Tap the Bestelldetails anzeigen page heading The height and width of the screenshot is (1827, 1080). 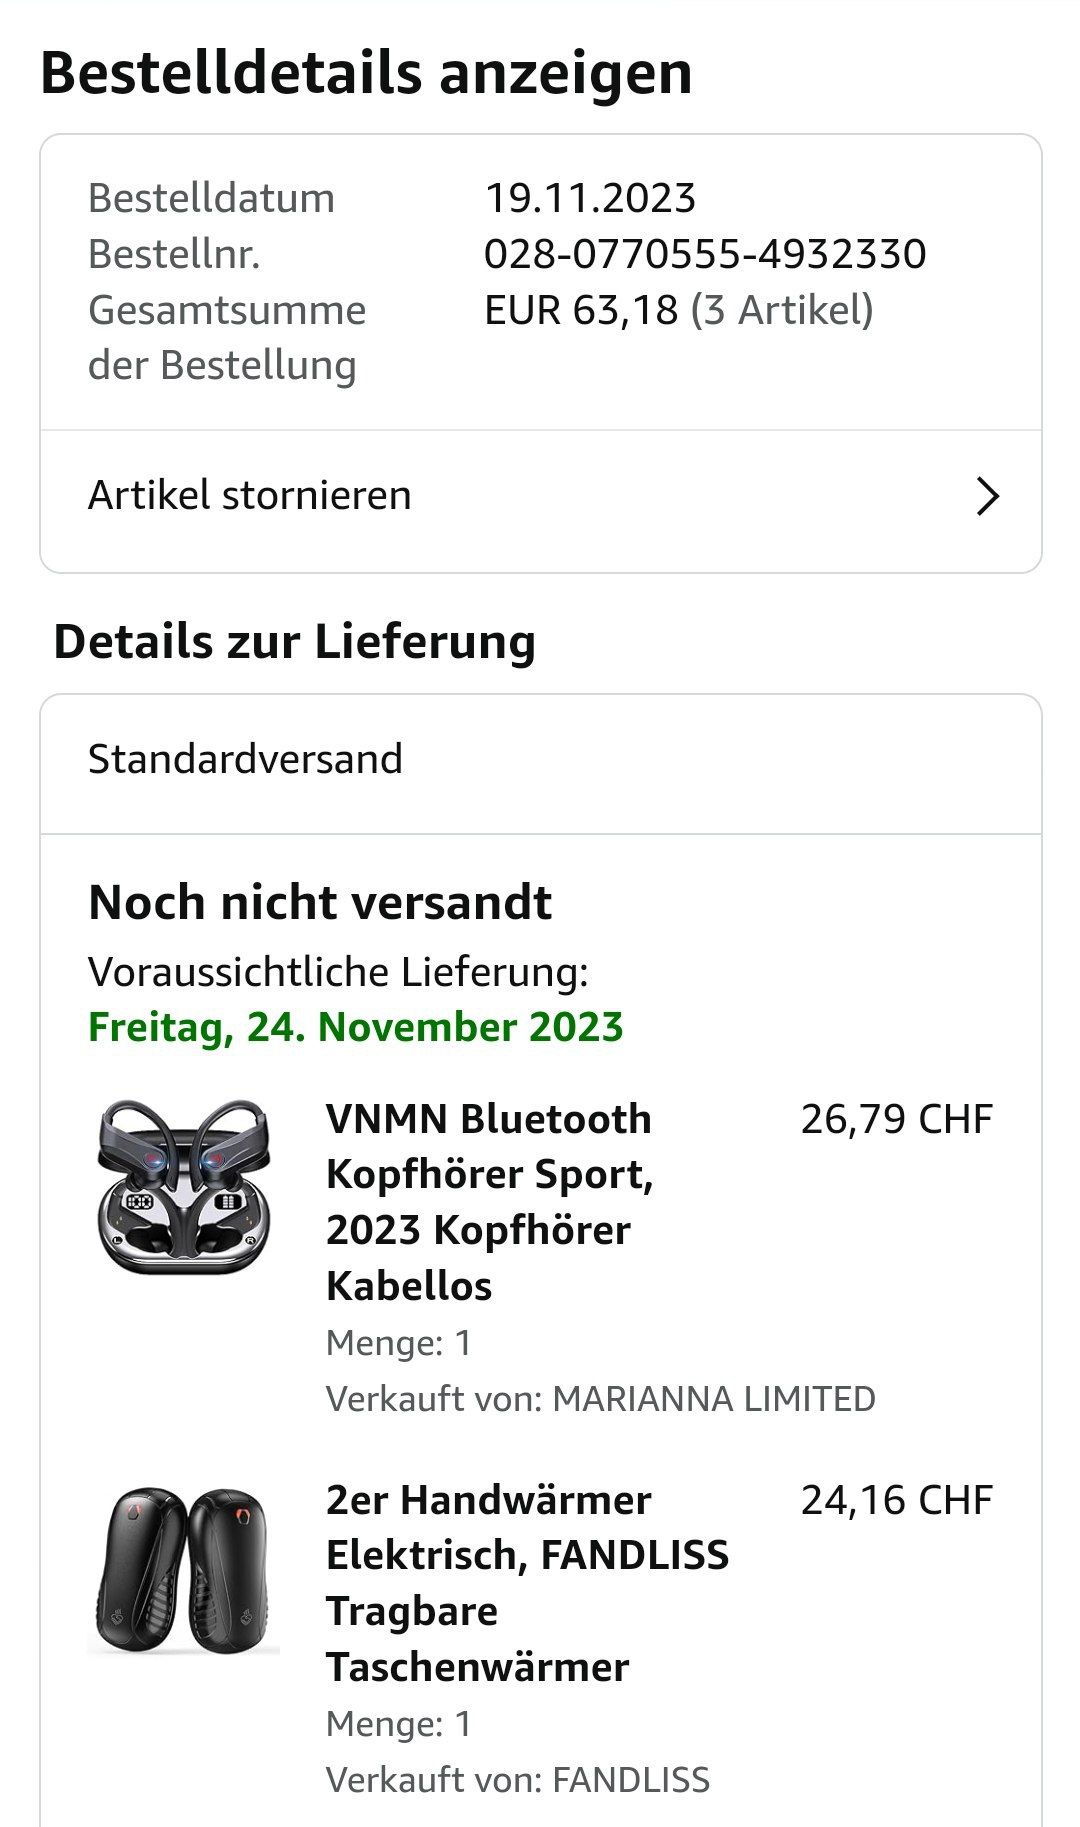pyautogui.click(x=366, y=73)
